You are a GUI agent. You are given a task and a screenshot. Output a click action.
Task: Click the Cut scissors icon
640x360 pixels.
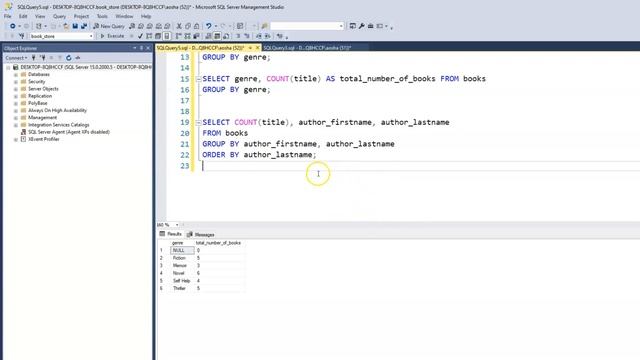coord(179,26)
